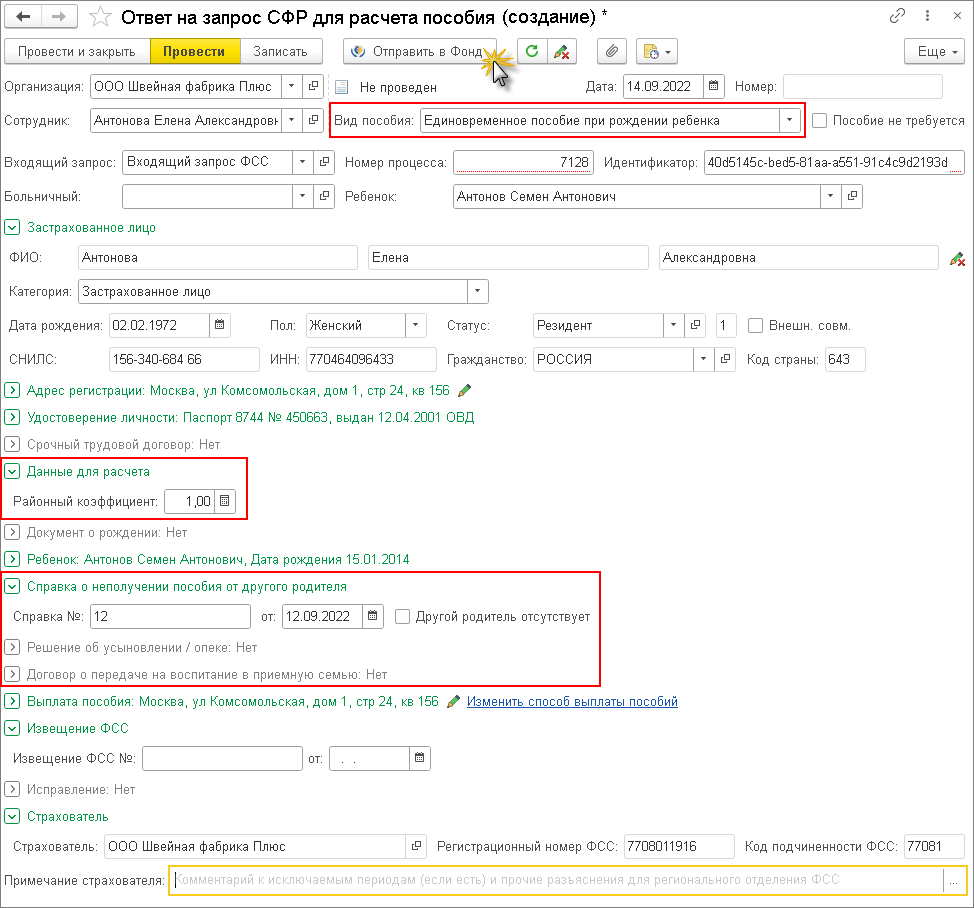Viewport: 974px width, 908px height.
Task: Open citizenship country via its open icon
Action: [725, 360]
